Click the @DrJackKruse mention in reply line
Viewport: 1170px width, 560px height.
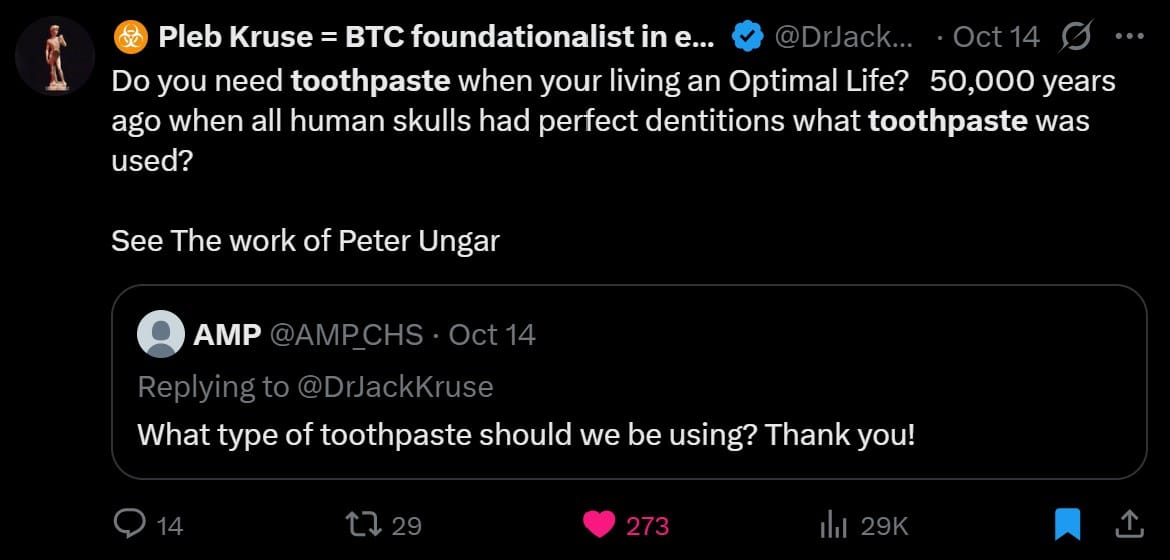click(395, 386)
